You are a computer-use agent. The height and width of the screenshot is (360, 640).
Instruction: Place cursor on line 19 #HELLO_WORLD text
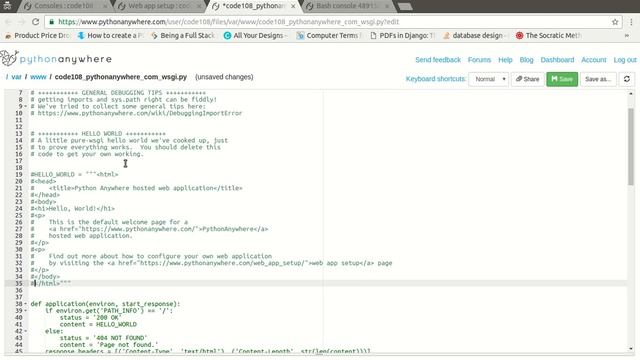click(74, 174)
